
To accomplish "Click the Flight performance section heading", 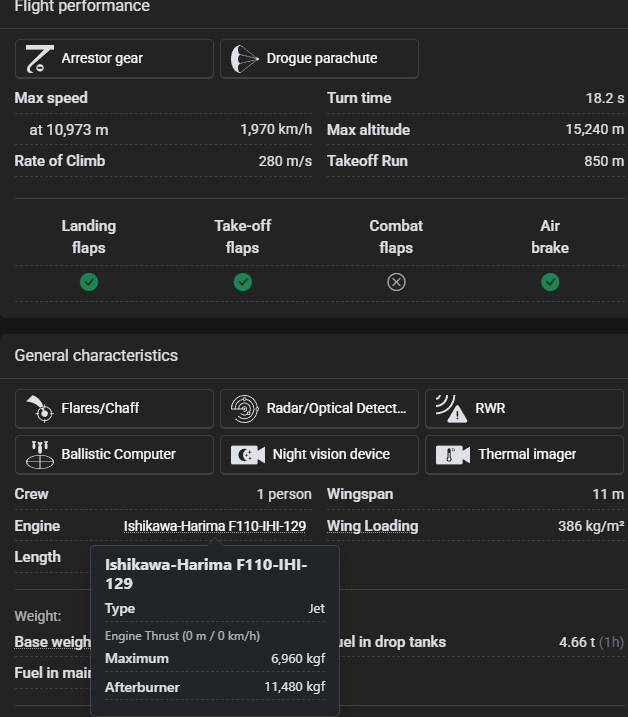I will pyautogui.click(x=82, y=7).
